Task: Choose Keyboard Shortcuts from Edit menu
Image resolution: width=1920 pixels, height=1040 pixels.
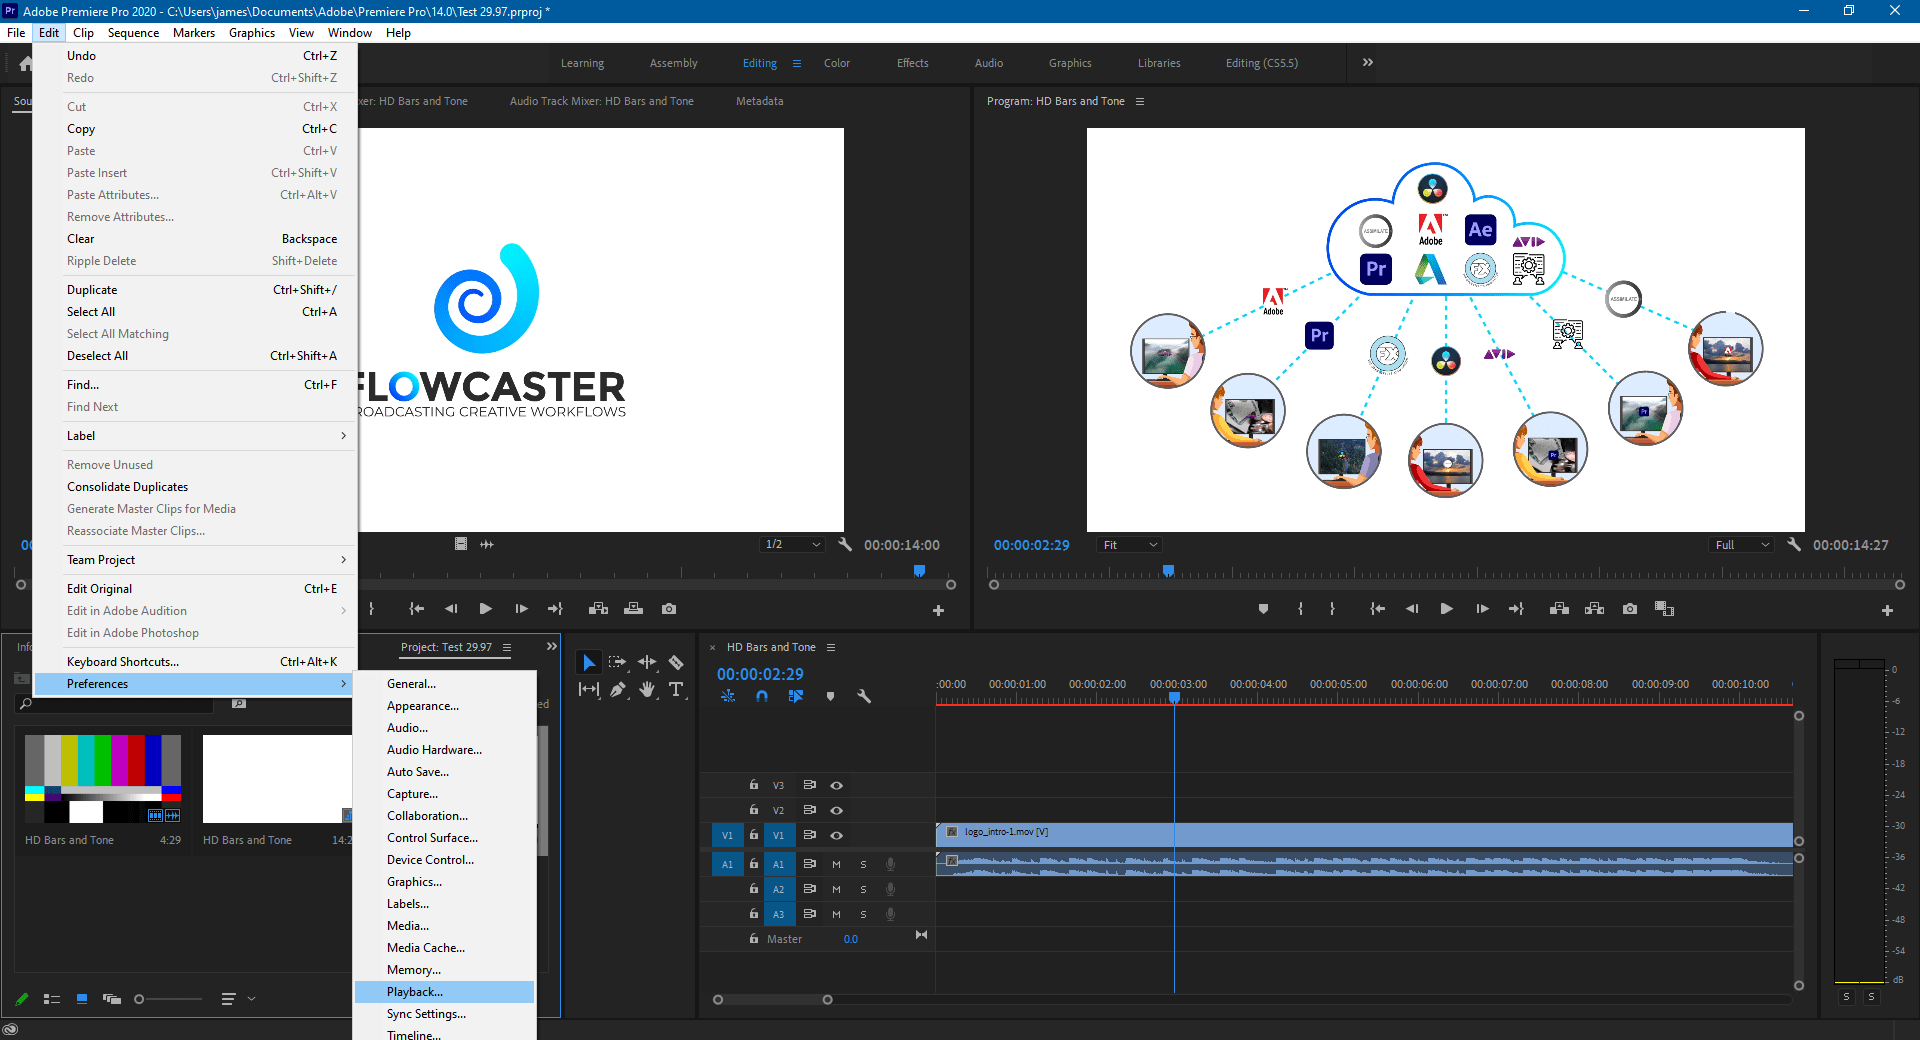Action: coord(195,662)
